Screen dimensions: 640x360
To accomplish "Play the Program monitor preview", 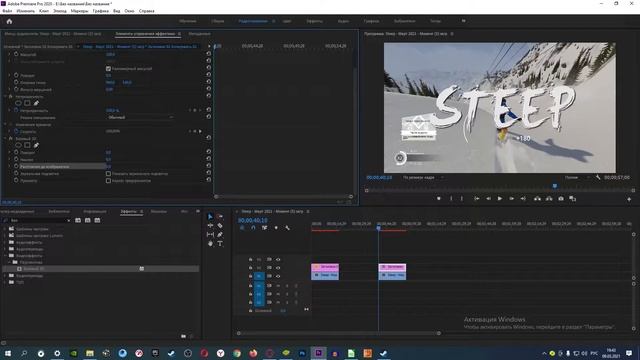I will click(500, 199).
